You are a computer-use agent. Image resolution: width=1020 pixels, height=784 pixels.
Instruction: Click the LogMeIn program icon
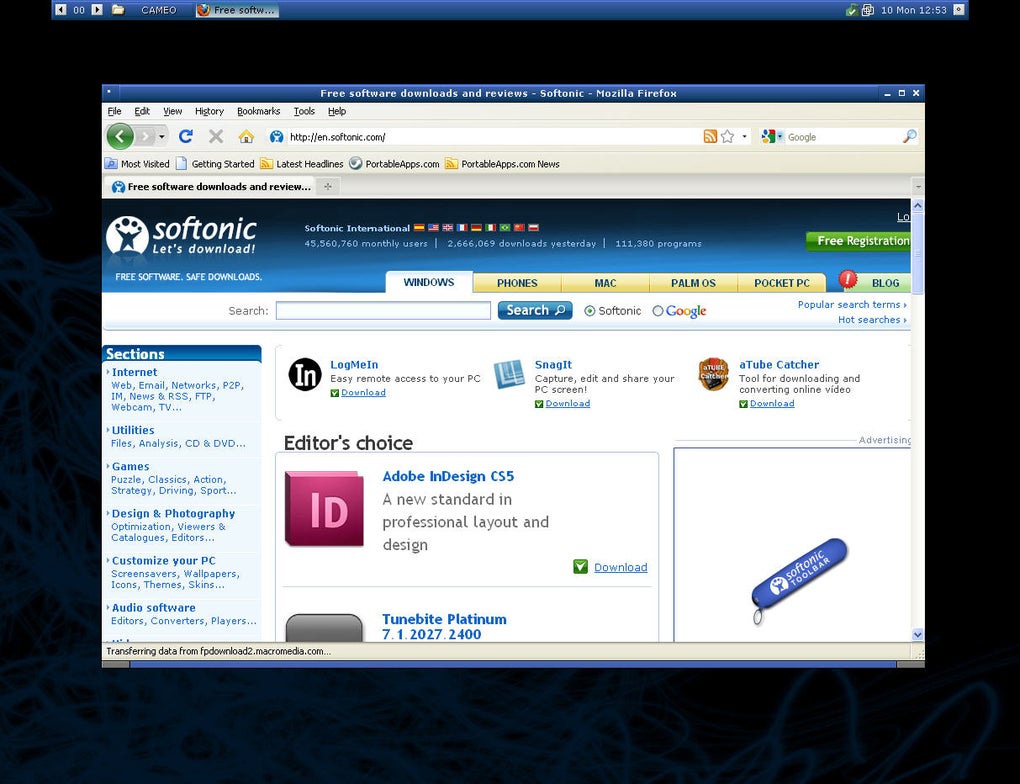pyautogui.click(x=305, y=375)
